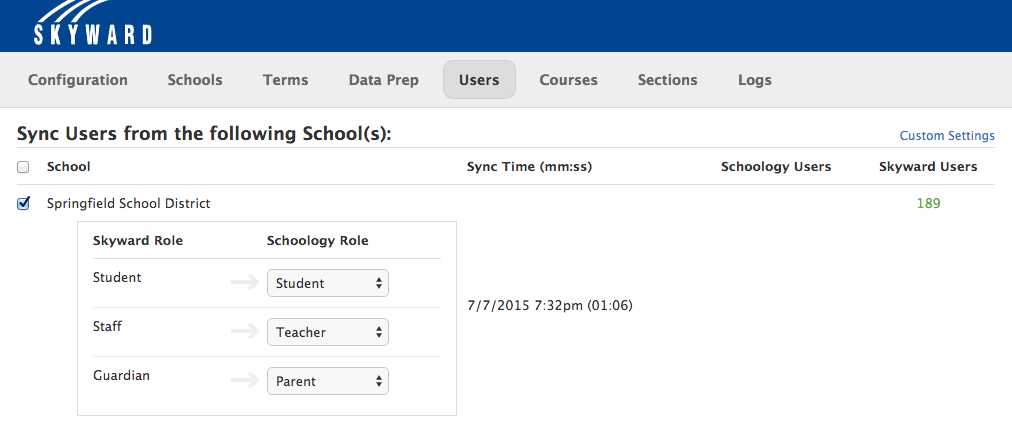Open the Student Schoology role dropdown
The image size is (1012, 424).
click(327, 283)
